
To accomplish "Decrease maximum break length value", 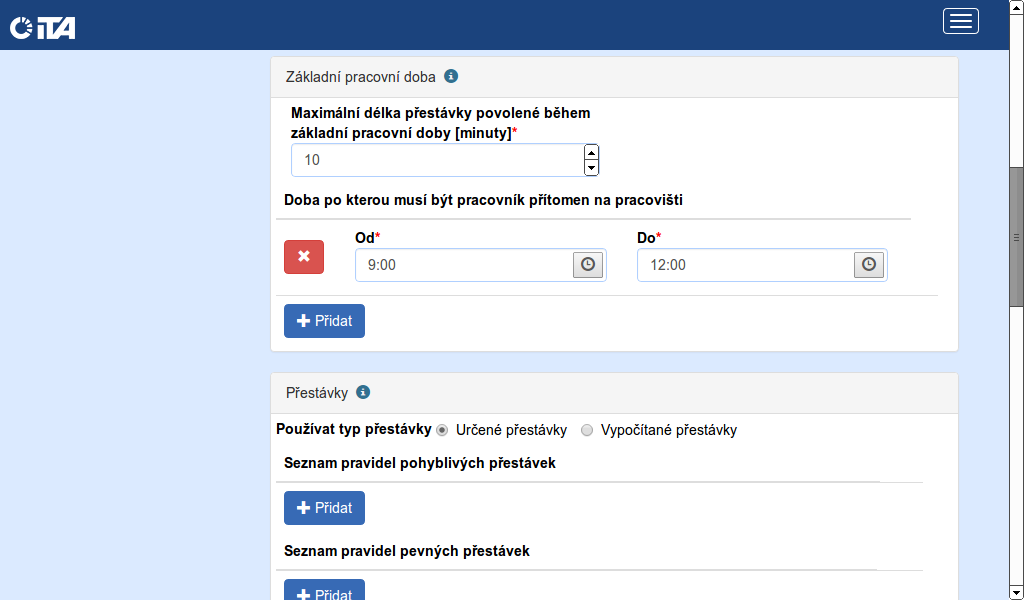I will 591,167.
